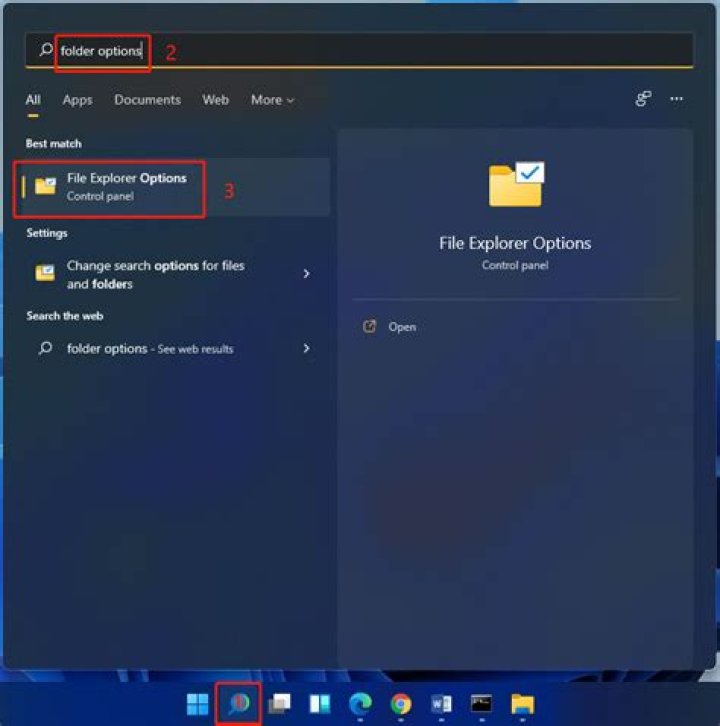This screenshot has height=726, width=720.
Task: Launch Microsoft Edge from the taskbar
Action: pos(360,704)
